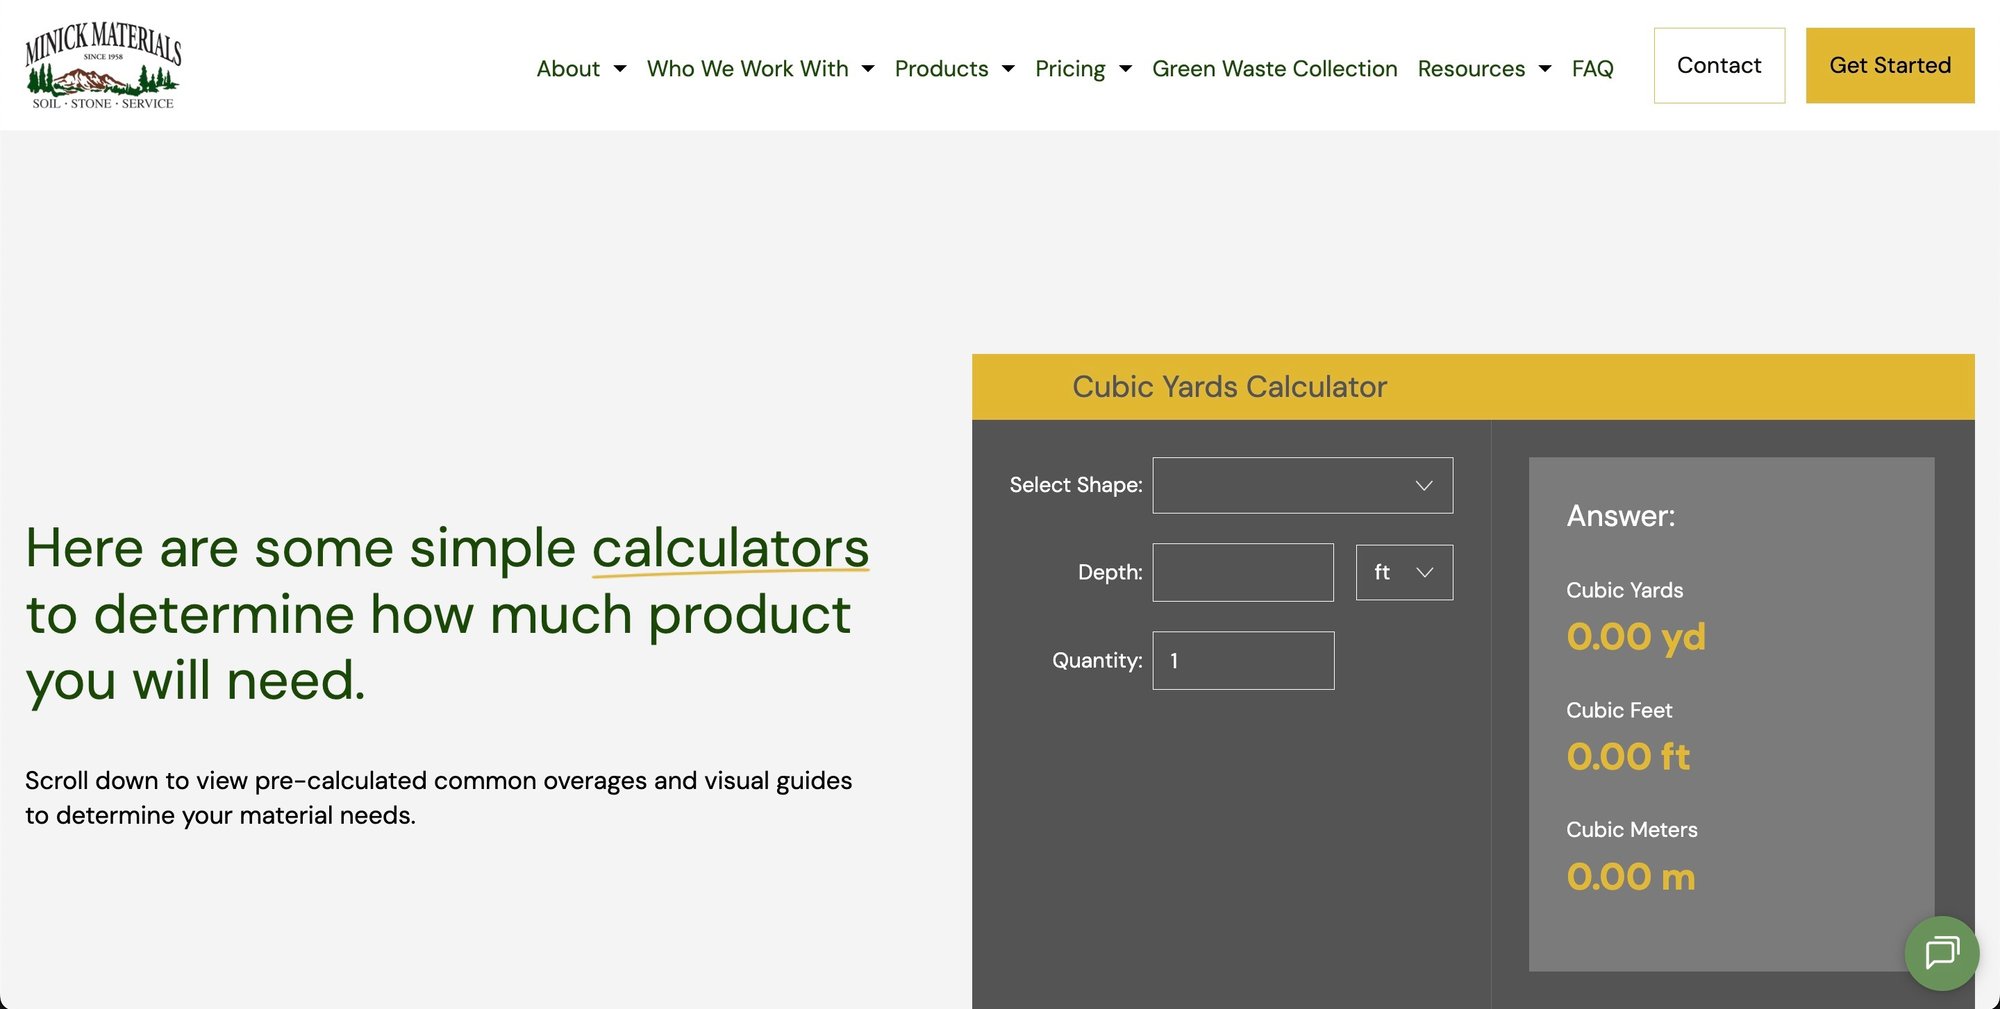Screen dimensions: 2000x1009
Task: Click the 0.00 ft result value
Action: 1628,756
